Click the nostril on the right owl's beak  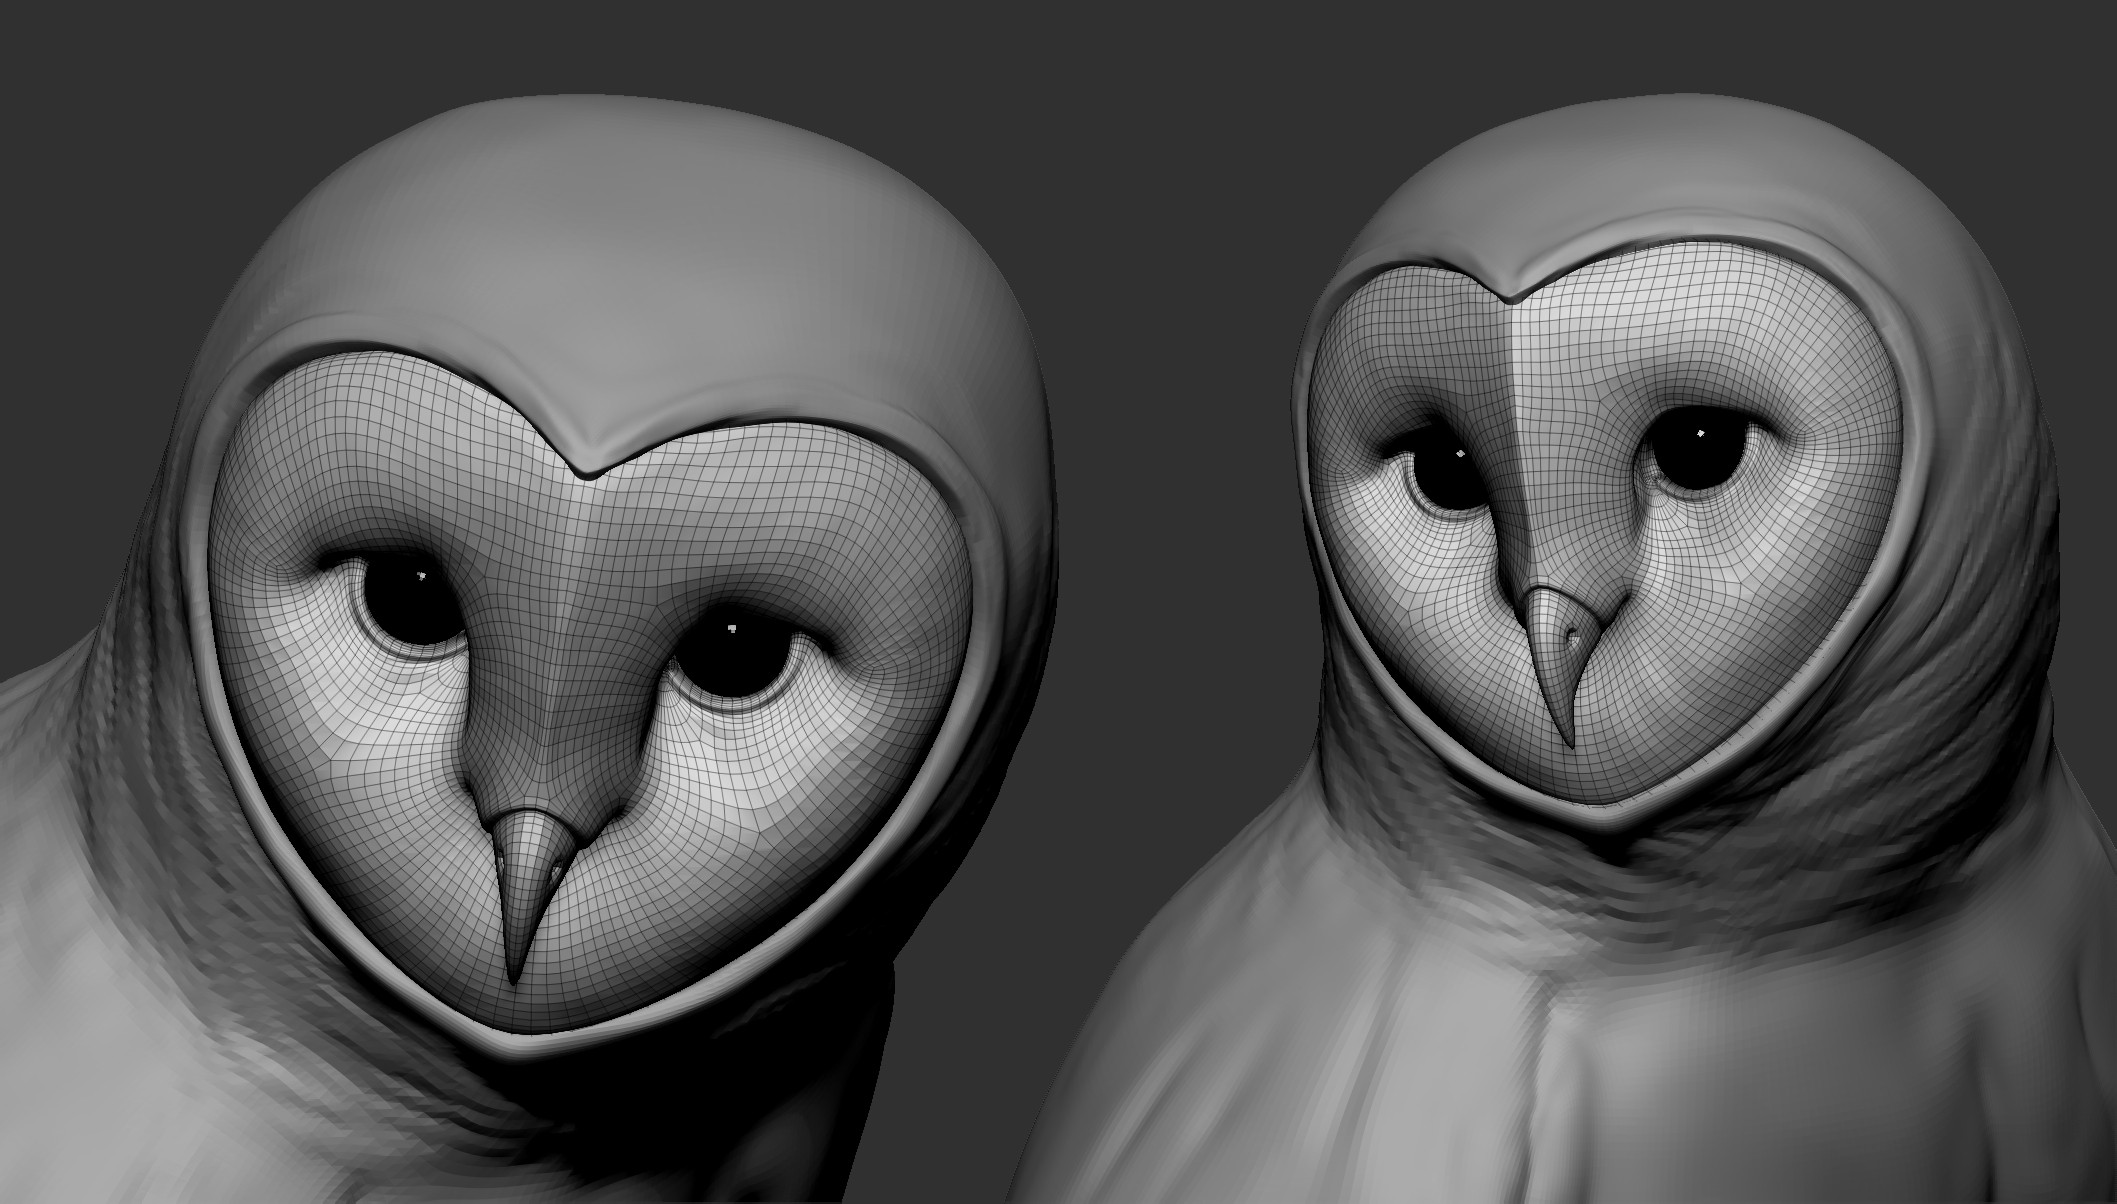pos(1574,635)
